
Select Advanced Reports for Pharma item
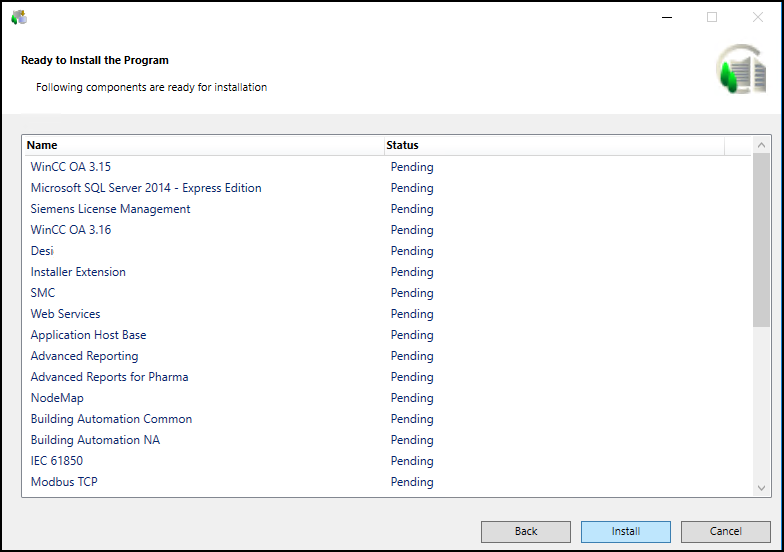109,377
